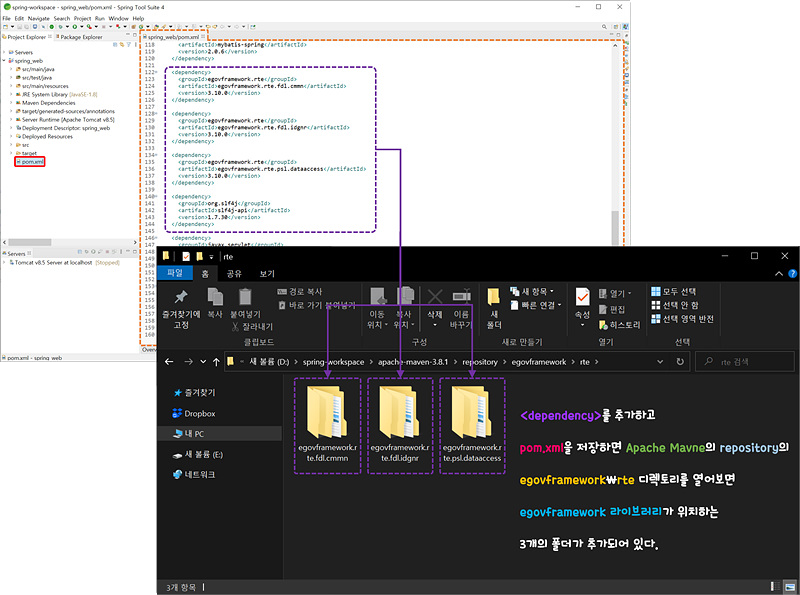The image size is (800, 595).
Task: Open the Window menu in Spring Tool Suite
Action: coord(118,18)
